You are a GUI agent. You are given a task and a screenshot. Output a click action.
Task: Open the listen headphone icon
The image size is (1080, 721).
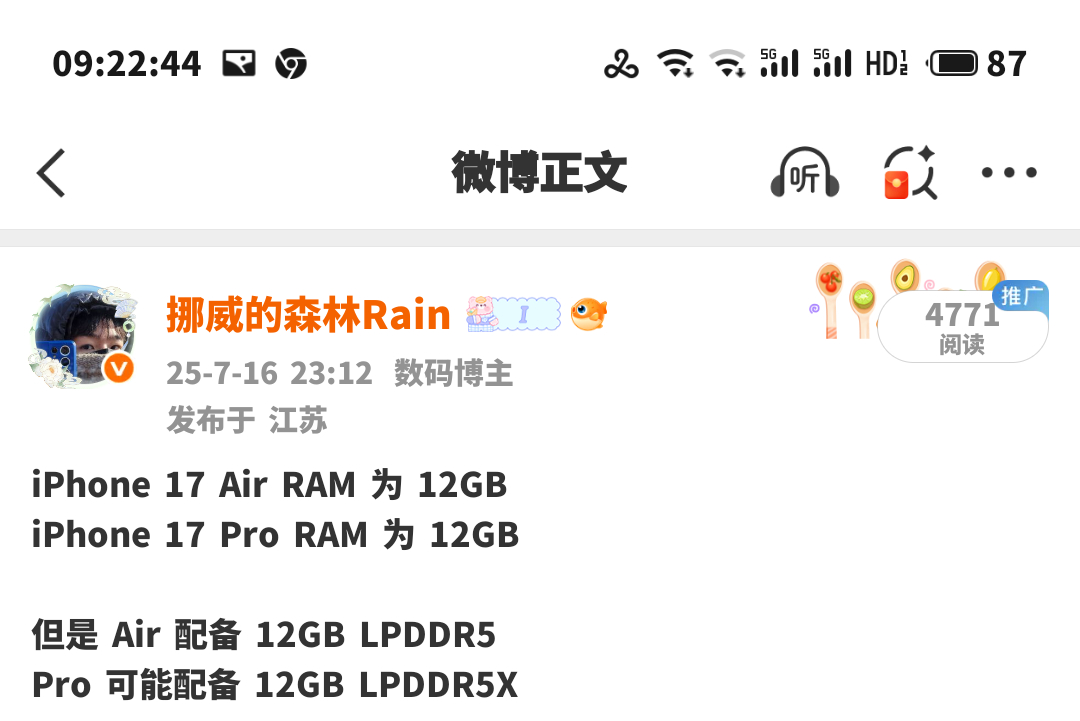coord(804,172)
